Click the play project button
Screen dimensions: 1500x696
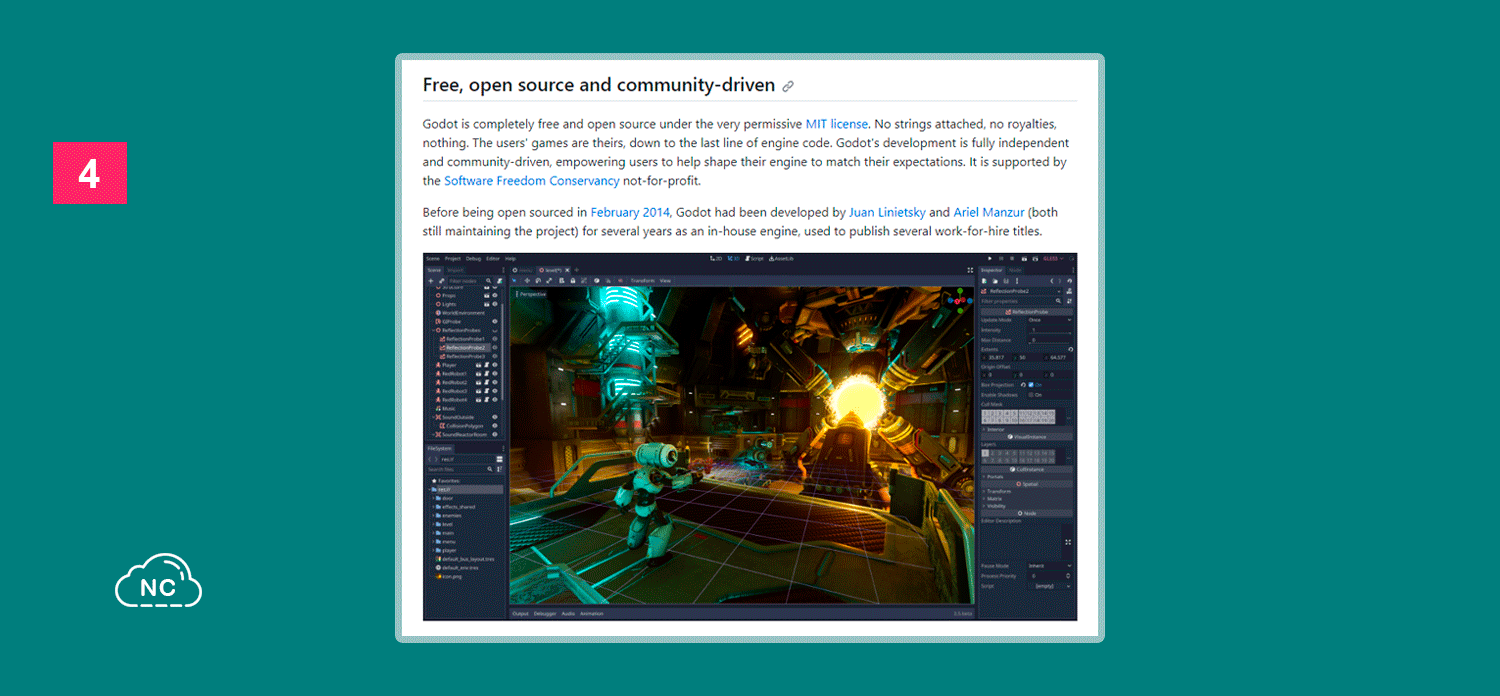(x=989, y=258)
